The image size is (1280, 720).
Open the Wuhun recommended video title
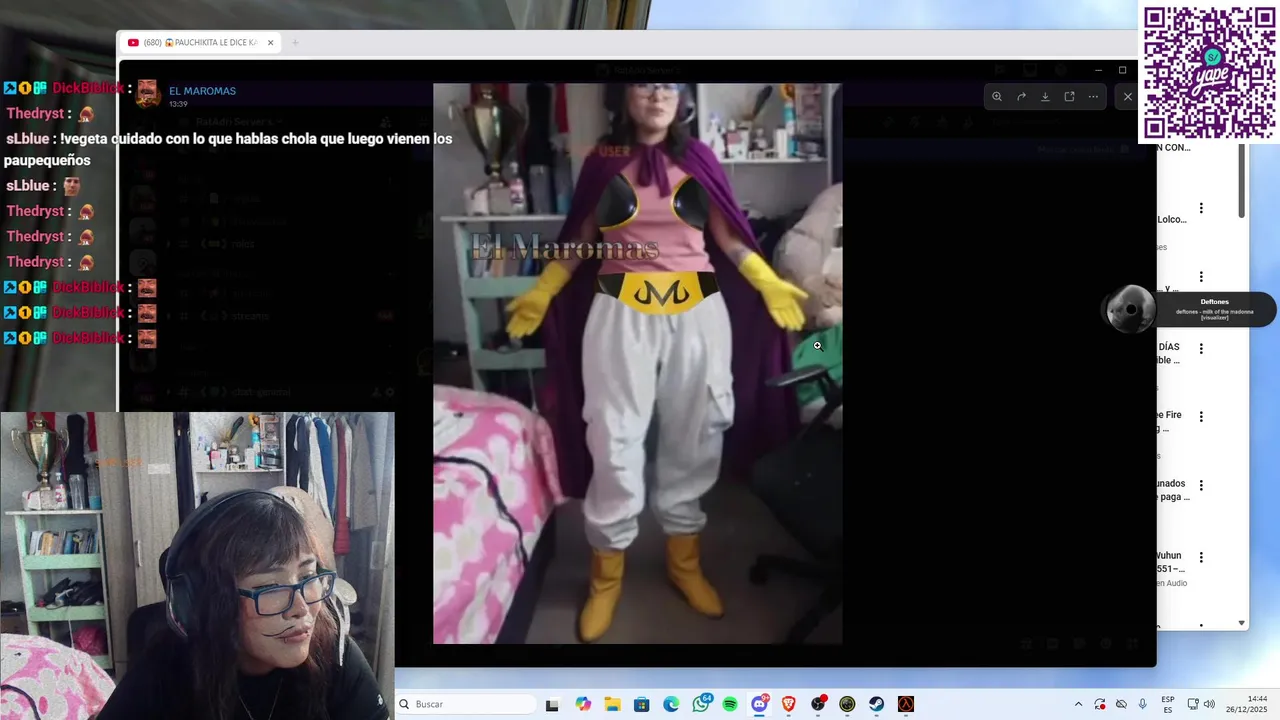1171,562
